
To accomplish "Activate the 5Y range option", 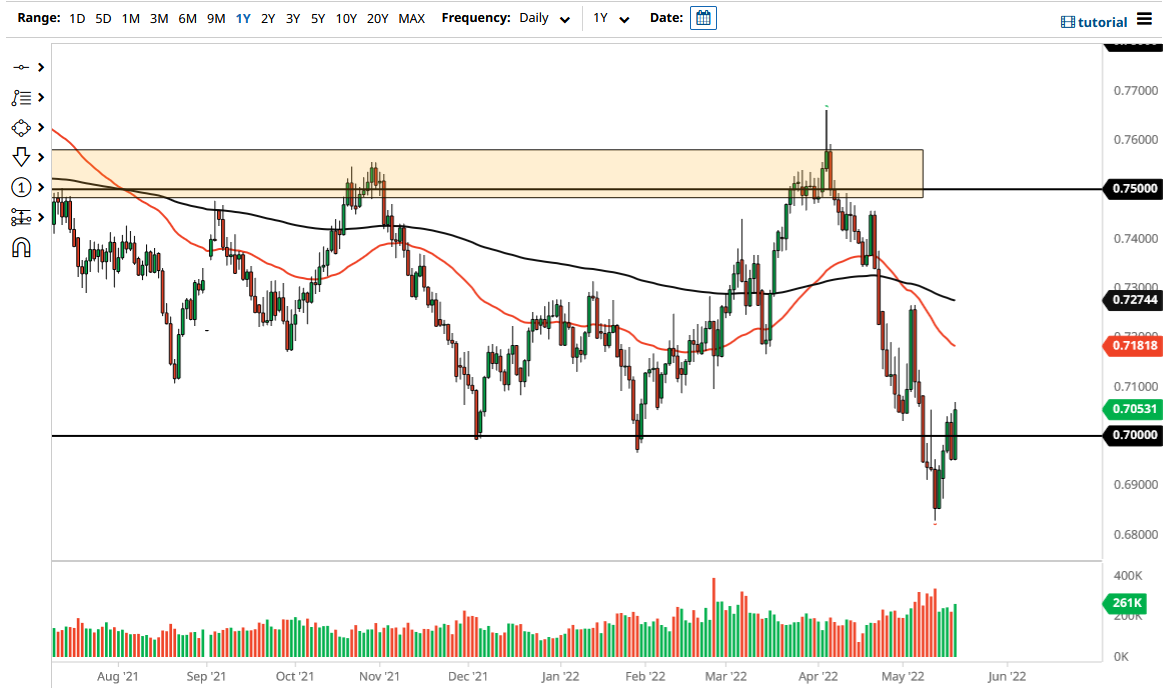I will coord(317,18).
